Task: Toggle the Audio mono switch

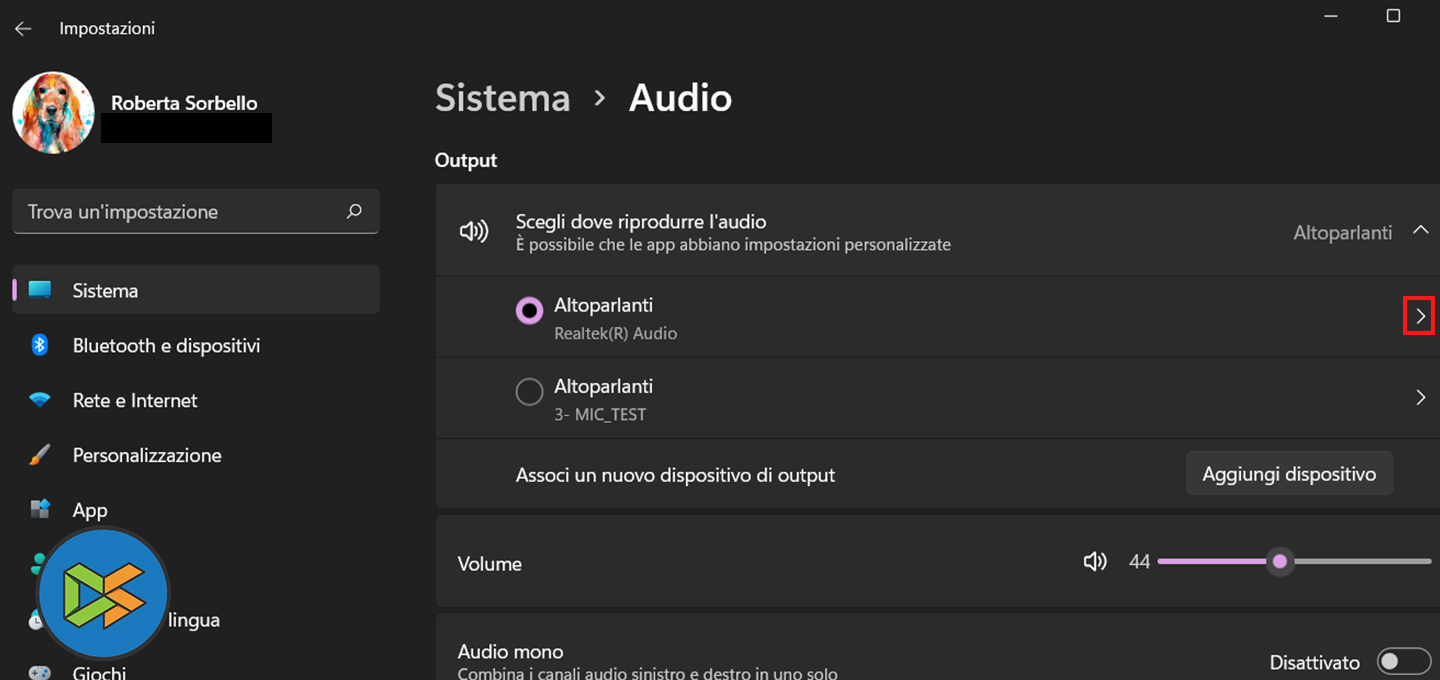Action: 1403,662
